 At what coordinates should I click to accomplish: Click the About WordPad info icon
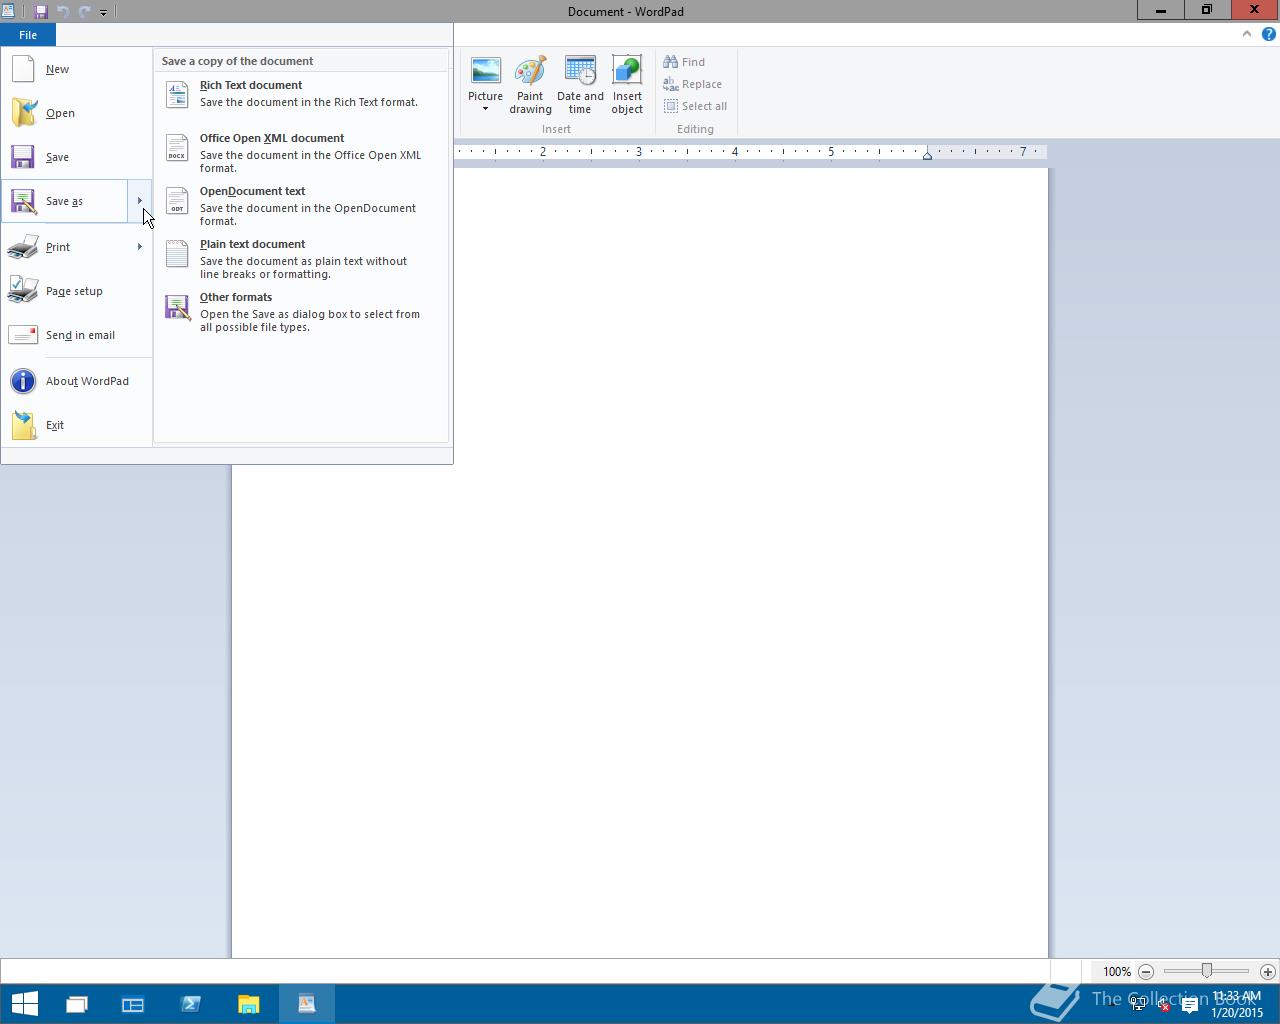pos(23,381)
